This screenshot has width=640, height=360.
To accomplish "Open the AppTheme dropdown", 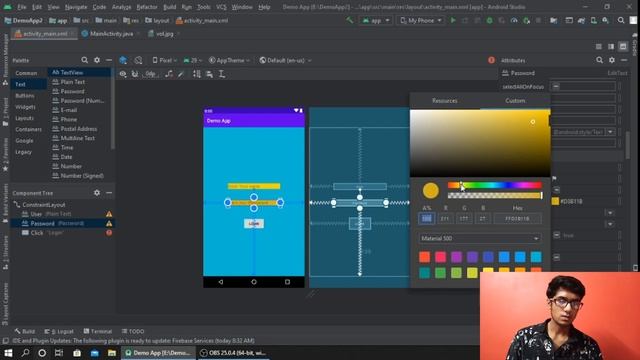I will pyautogui.click(x=229, y=60).
